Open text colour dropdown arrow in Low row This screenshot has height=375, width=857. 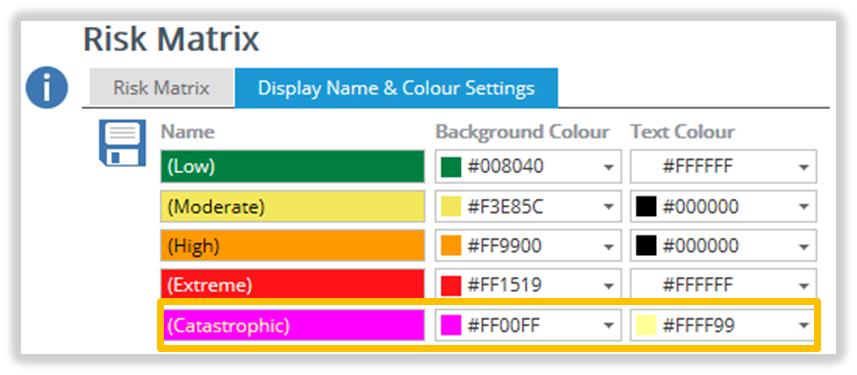pyautogui.click(x=803, y=167)
